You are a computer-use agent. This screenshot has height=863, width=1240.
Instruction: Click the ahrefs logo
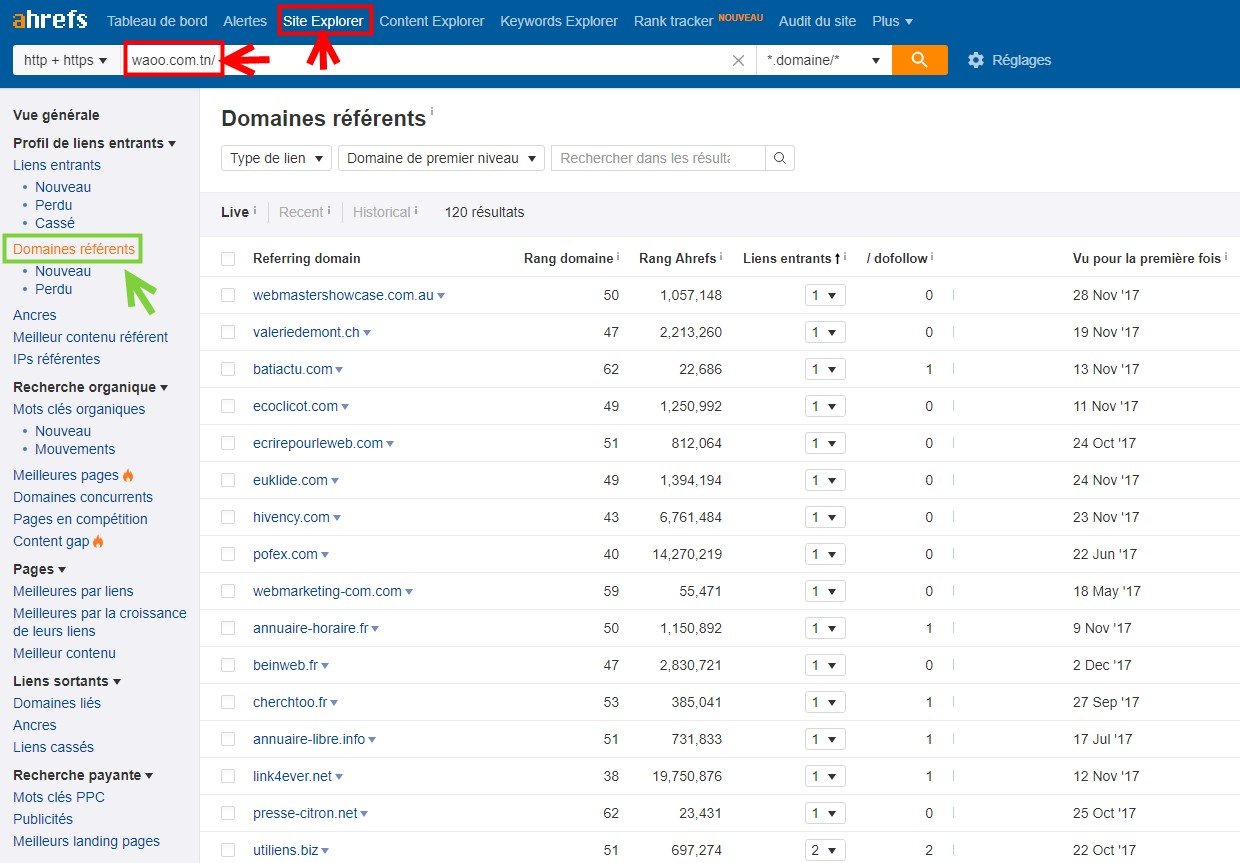(x=50, y=20)
